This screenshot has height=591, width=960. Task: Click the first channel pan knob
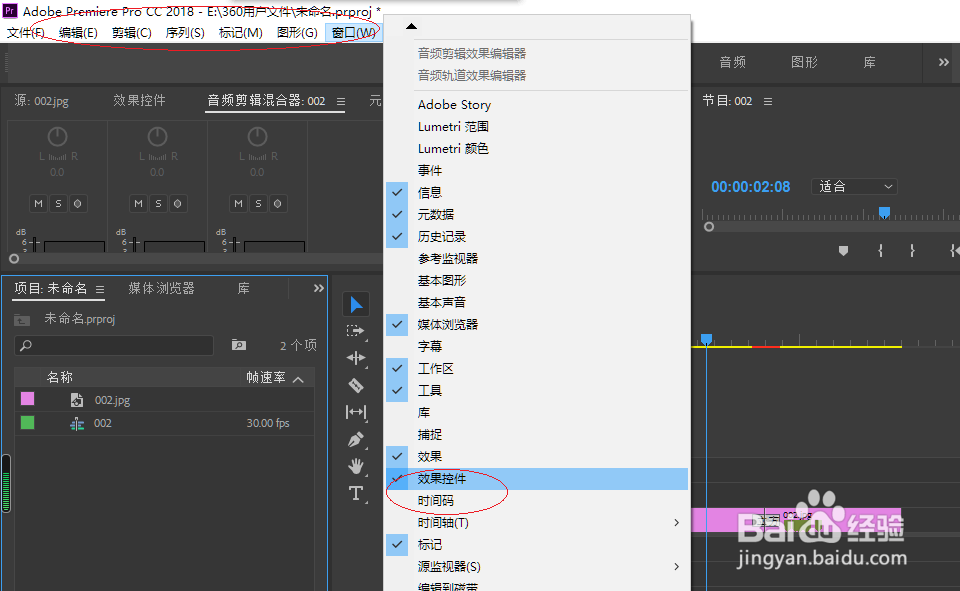[x=58, y=137]
